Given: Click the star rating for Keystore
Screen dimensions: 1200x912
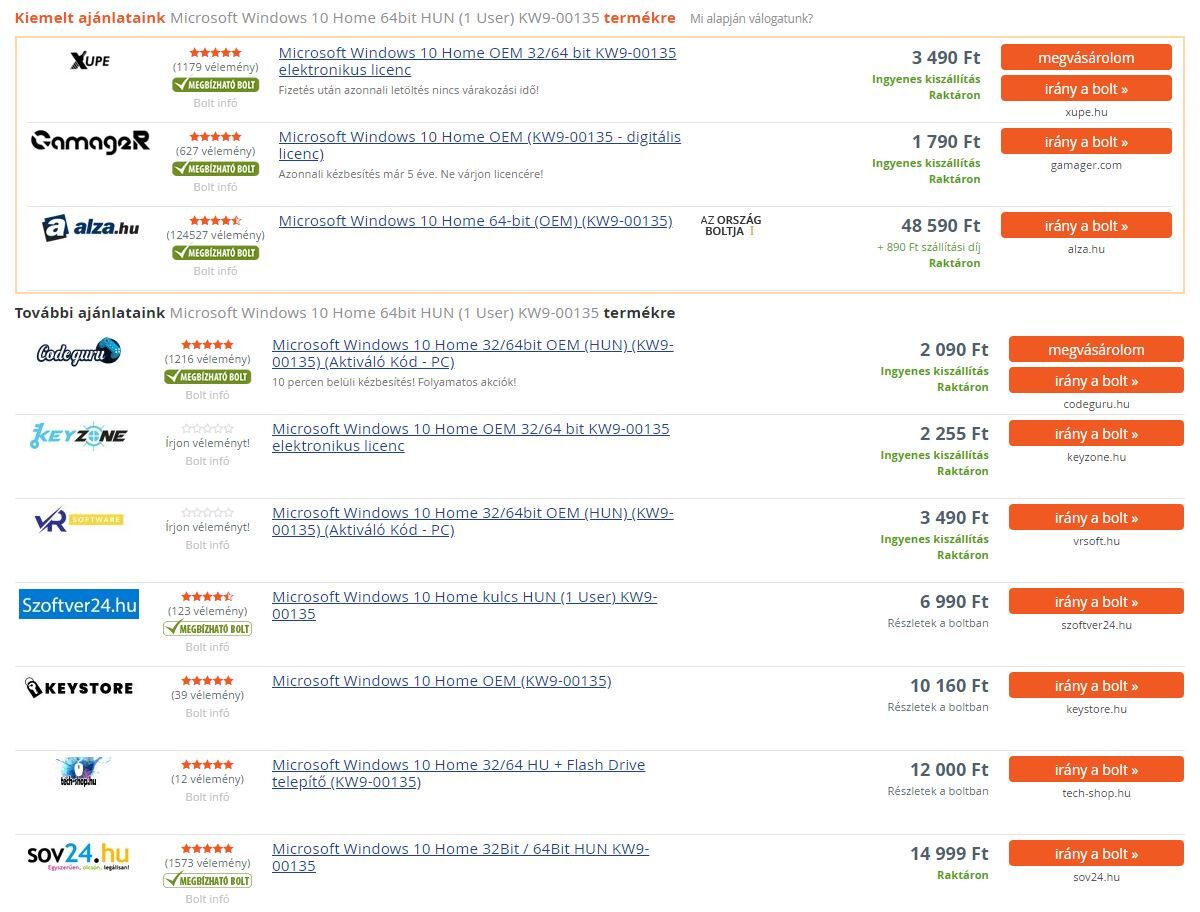Looking at the screenshot, I should pyautogui.click(x=207, y=681).
